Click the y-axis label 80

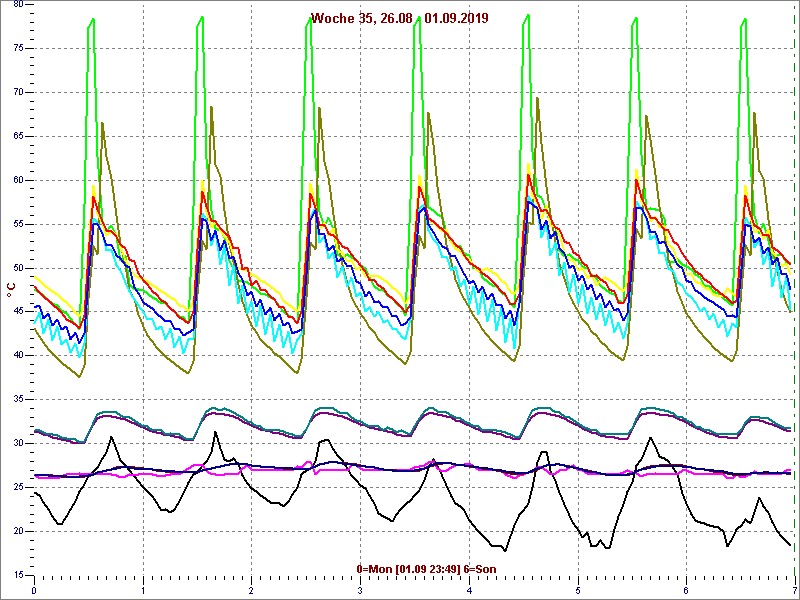17,4
